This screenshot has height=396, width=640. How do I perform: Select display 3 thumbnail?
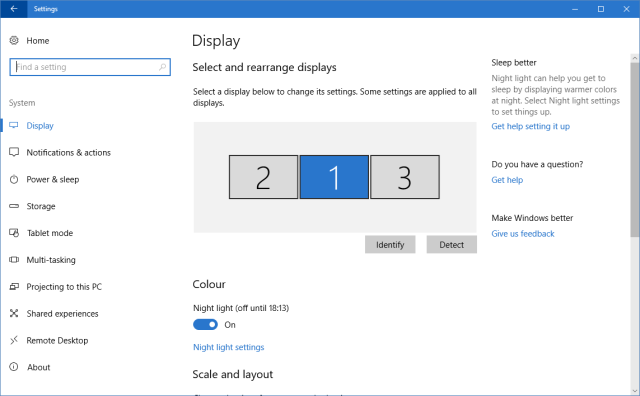click(x=405, y=177)
